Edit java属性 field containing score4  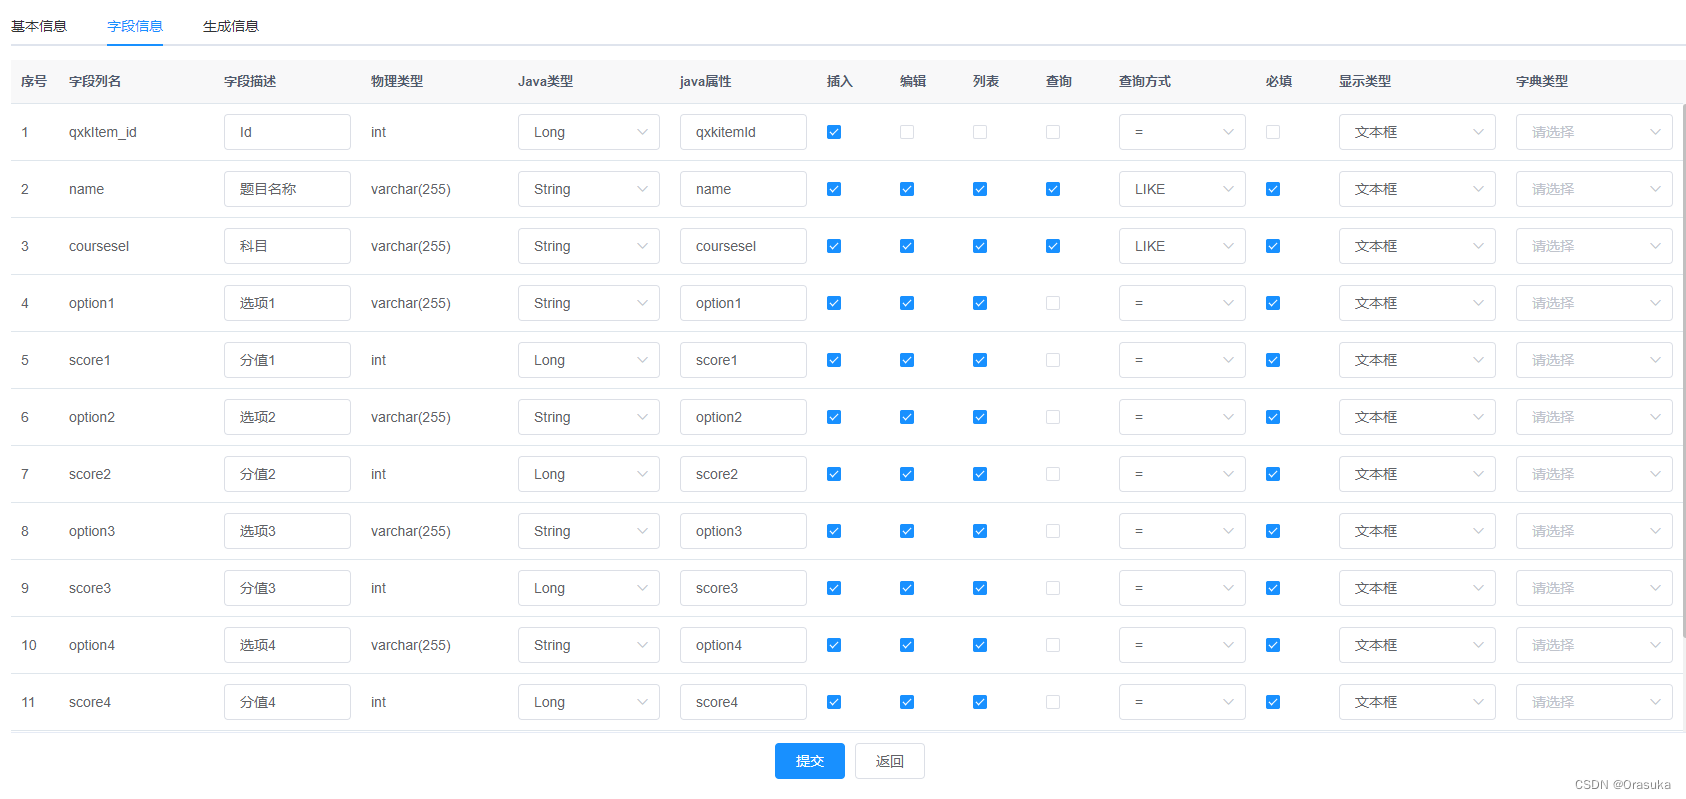743,702
